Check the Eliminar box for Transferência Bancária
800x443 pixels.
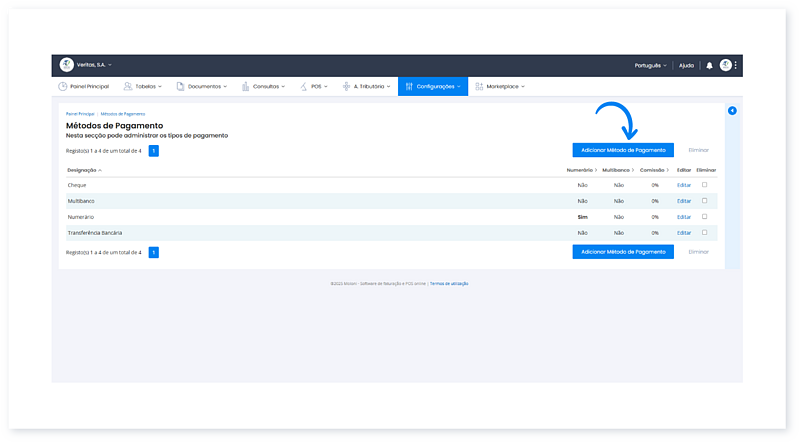tap(705, 232)
